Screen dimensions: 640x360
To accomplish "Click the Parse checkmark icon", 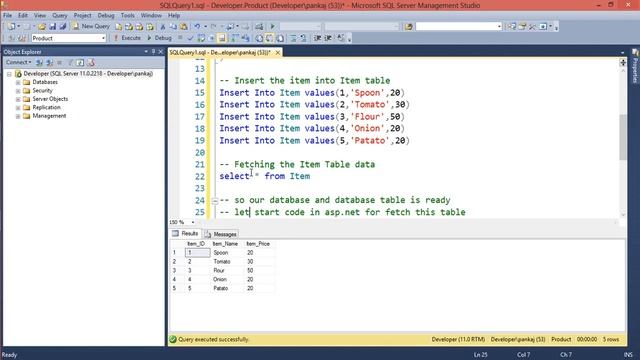I will (190, 38).
